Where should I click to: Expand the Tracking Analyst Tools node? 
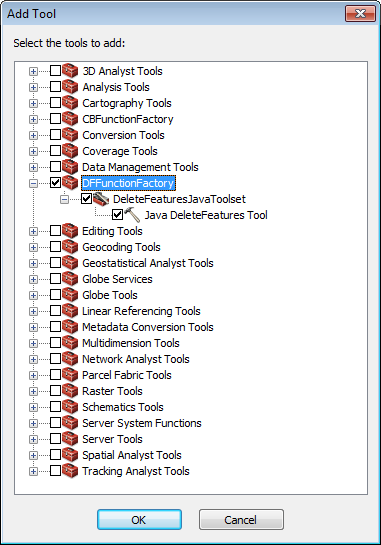(33, 471)
